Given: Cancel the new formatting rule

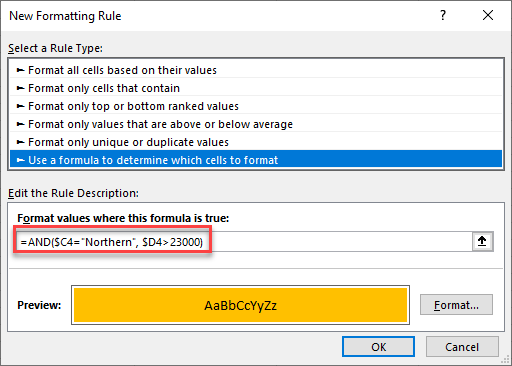Looking at the screenshot, I should pos(462,347).
